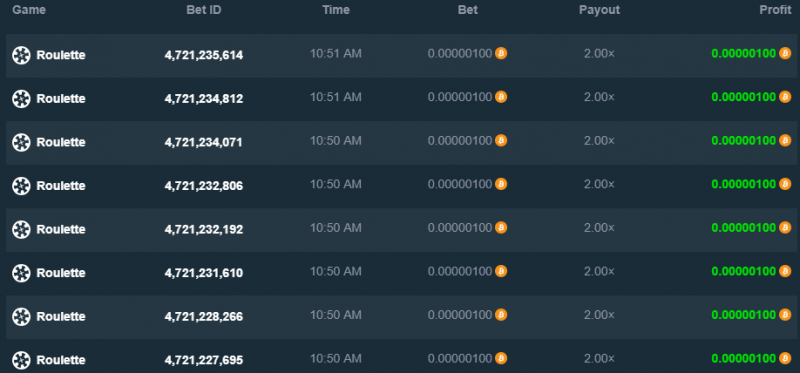This screenshot has height=373, width=800.
Task: Select Roulette label in row 4,721,232,806
Action: (61, 186)
